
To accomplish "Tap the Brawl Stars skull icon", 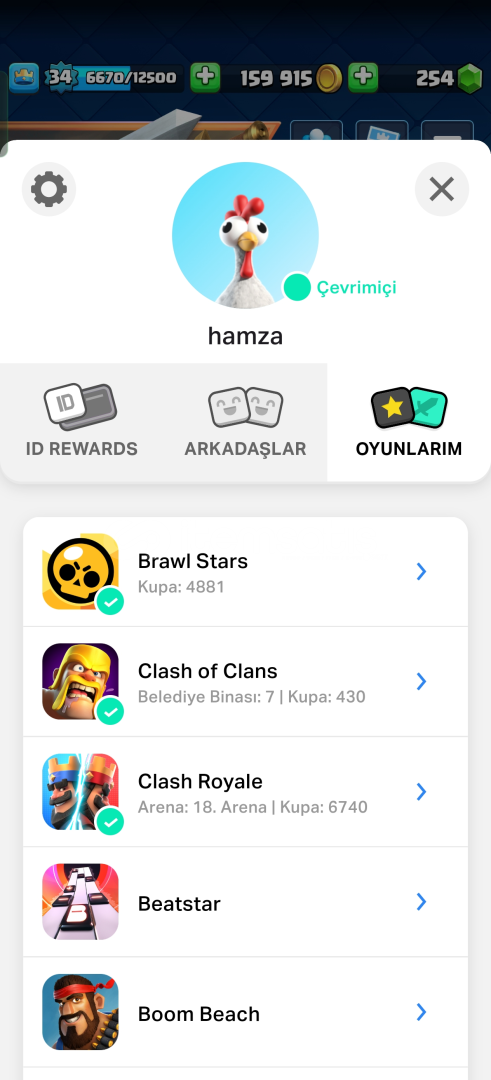I will pyautogui.click(x=81, y=571).
